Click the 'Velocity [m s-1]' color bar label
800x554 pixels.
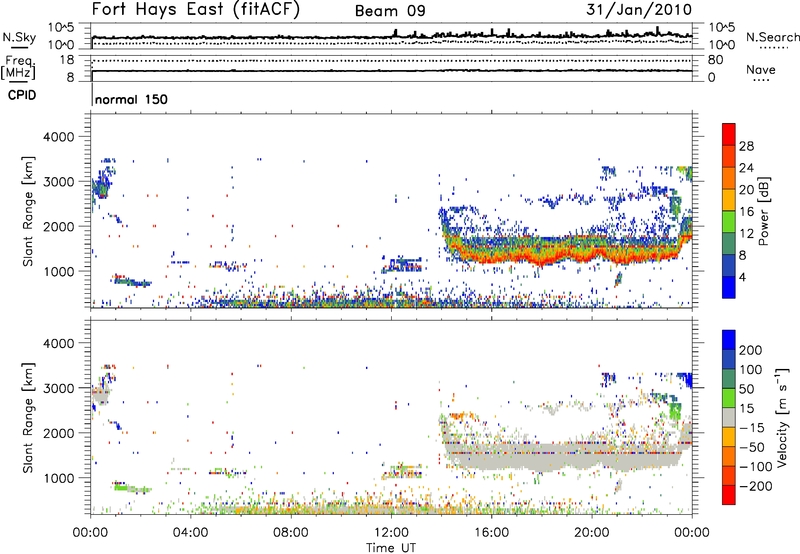783,417
